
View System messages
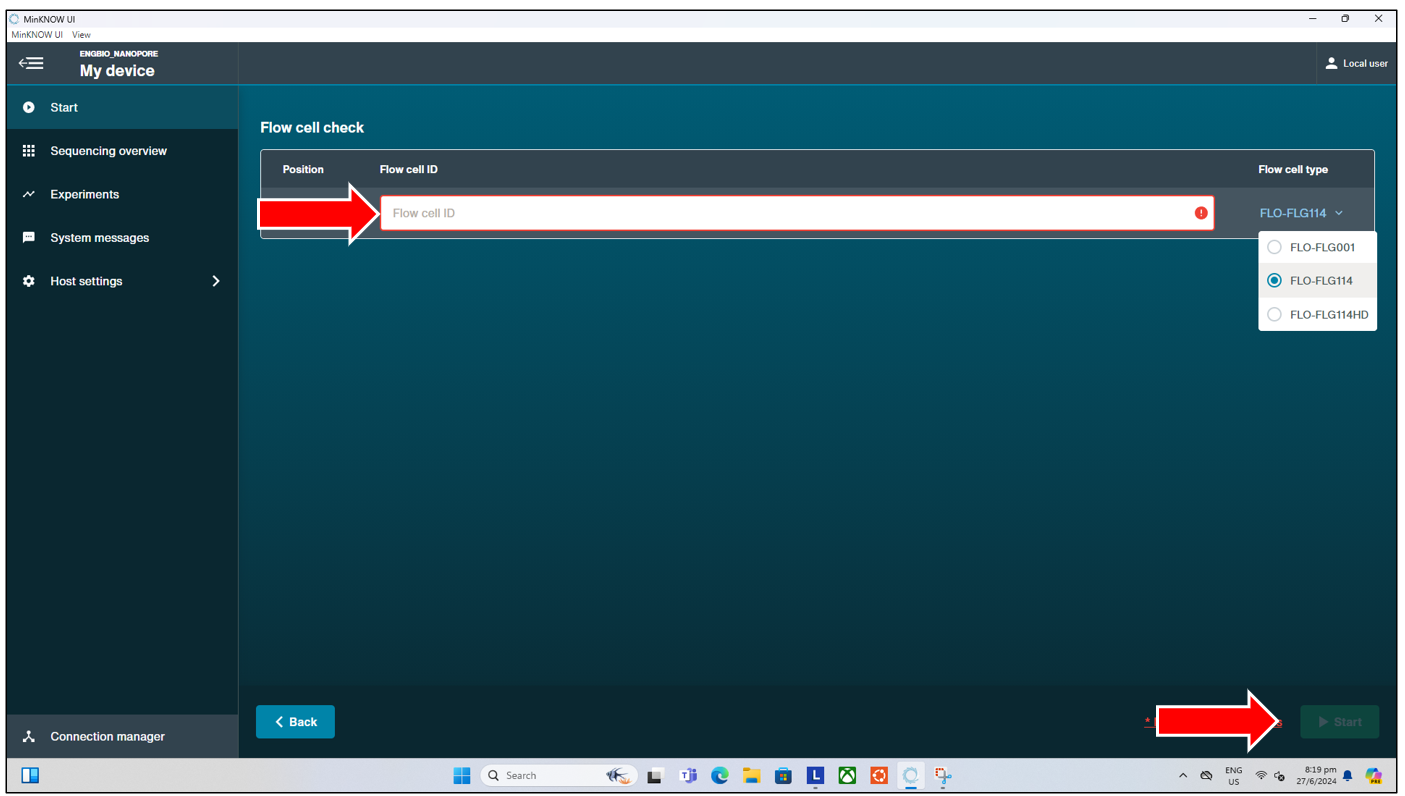[x=122, y=238]
